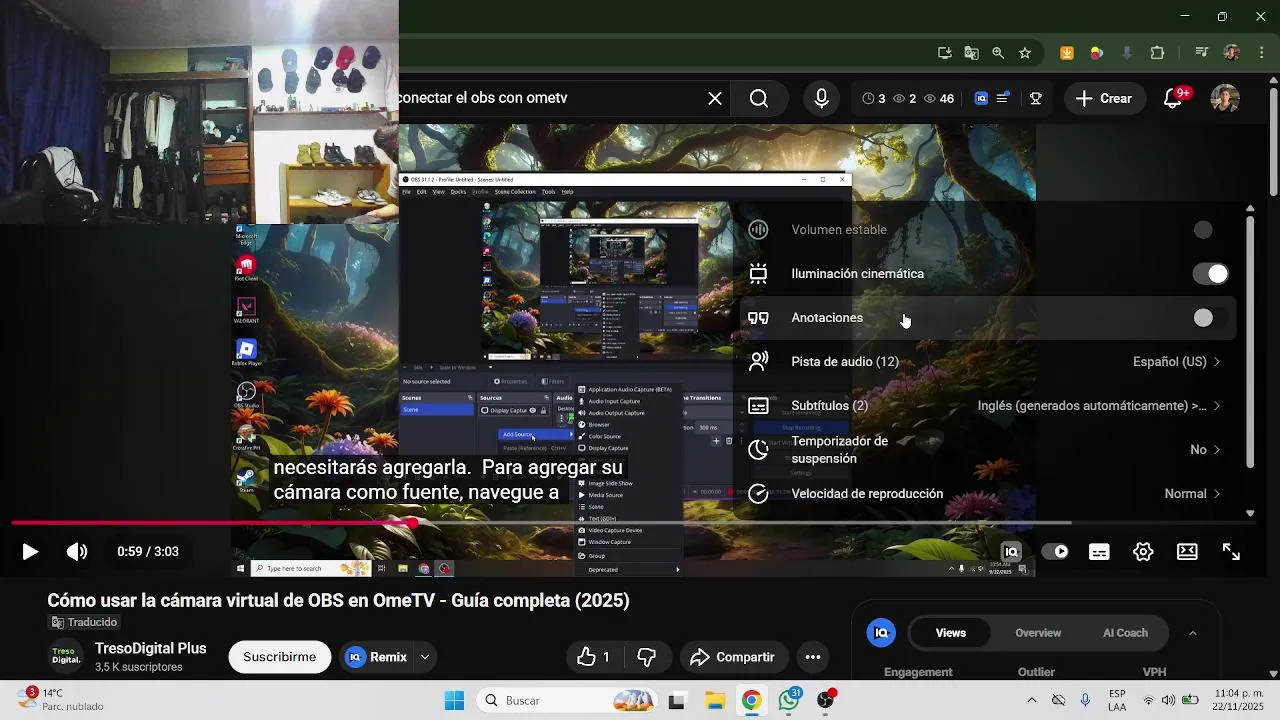Clear the YouTube search box with the X
Image resolution: width=1280 pixels, height=720 pixels.
click(x=715, y=98)
